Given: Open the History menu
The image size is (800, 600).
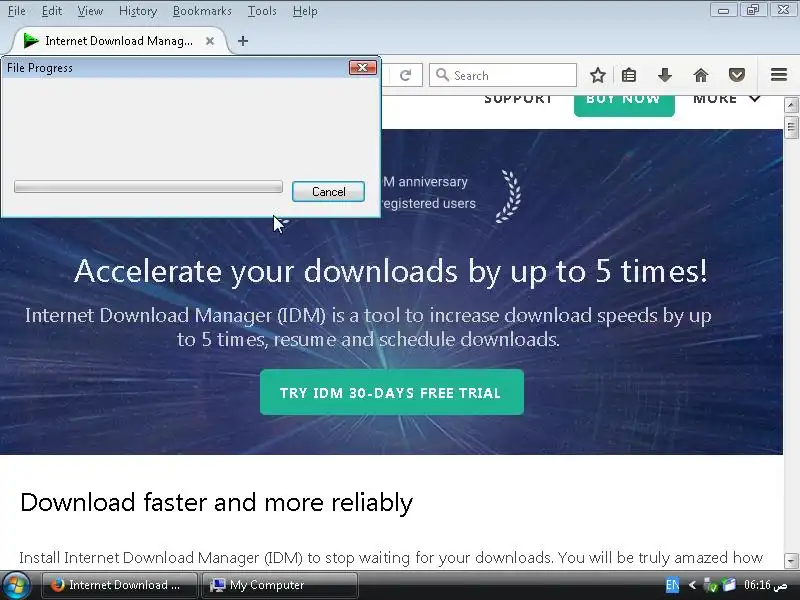Looking at the screenshot, I should coord(138,11).
